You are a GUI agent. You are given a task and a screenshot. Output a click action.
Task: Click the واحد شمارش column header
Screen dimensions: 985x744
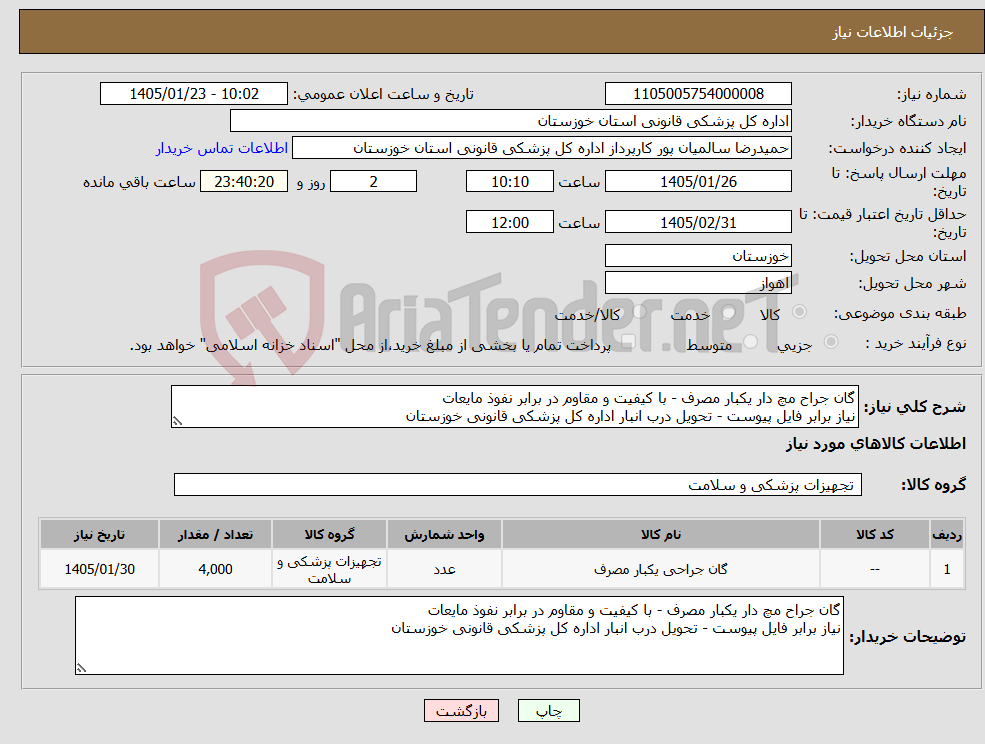444,534
